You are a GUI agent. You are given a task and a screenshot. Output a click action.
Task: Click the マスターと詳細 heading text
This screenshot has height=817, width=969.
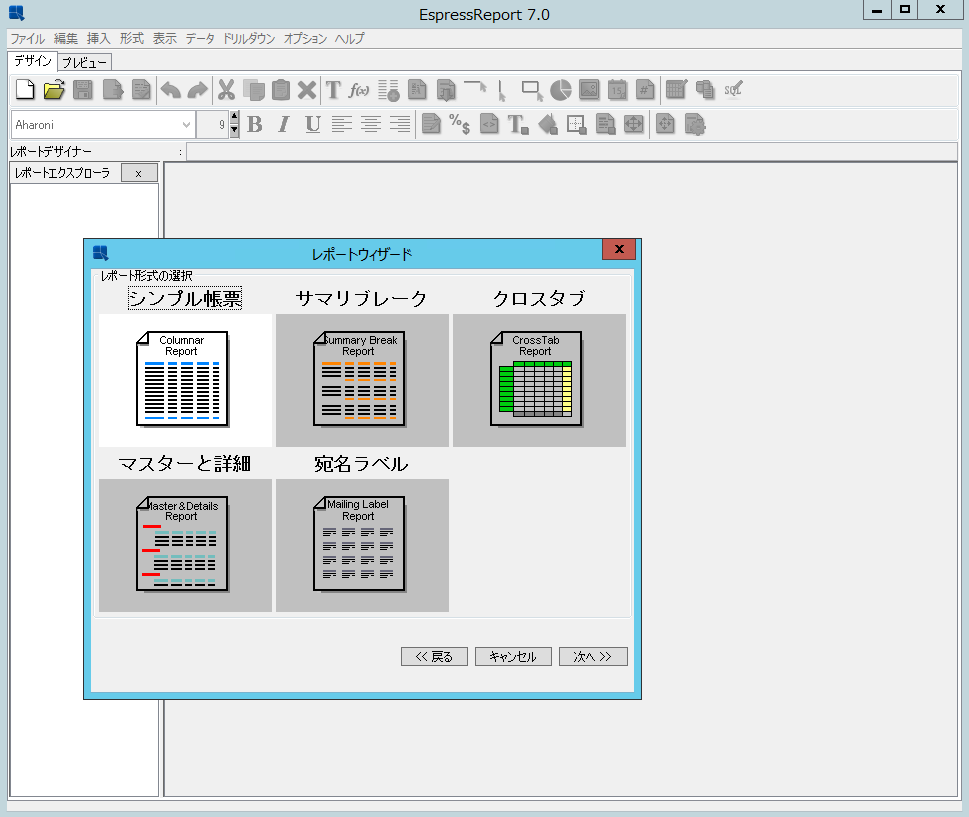185,464
